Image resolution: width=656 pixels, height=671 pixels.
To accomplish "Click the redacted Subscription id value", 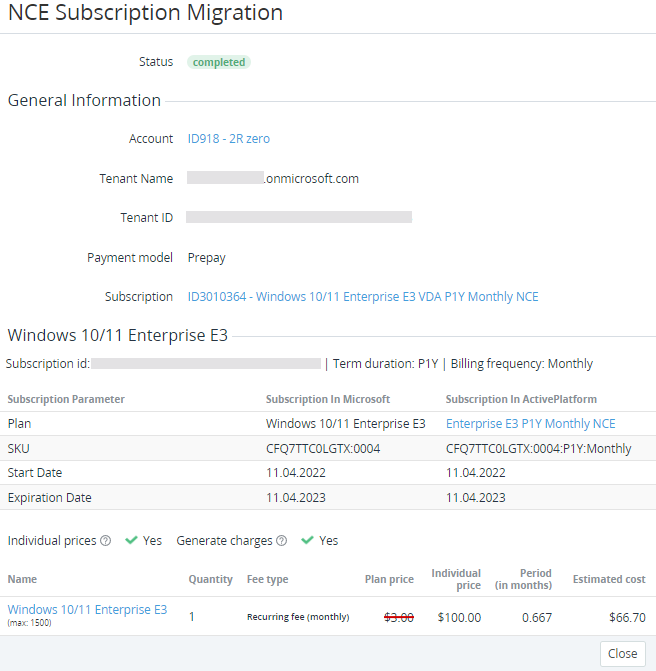I will pos(206,364).
